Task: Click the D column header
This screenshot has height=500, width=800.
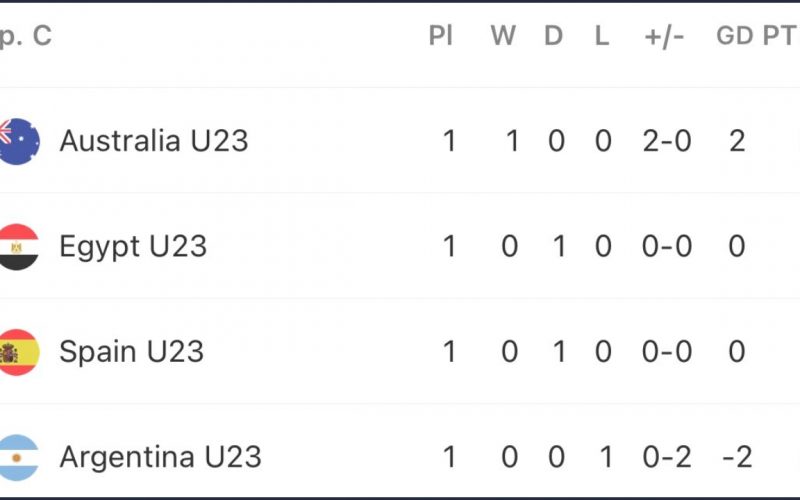Action: tap(554, 36)
